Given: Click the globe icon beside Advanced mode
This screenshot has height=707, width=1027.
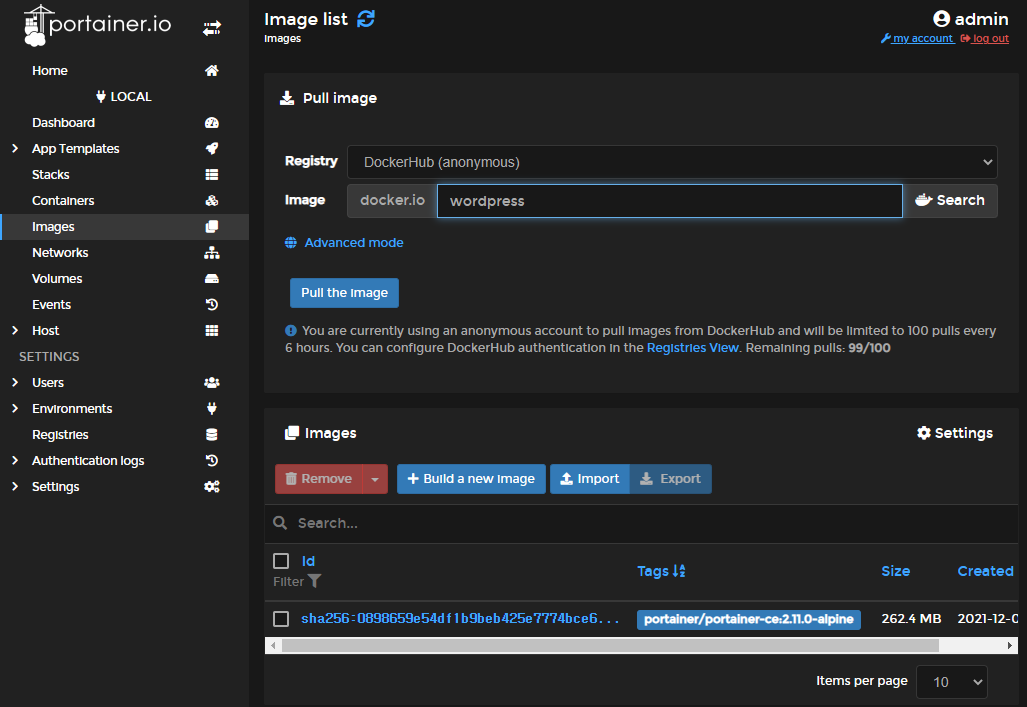Looking at the screenshot, I should [x=291, y=243].
